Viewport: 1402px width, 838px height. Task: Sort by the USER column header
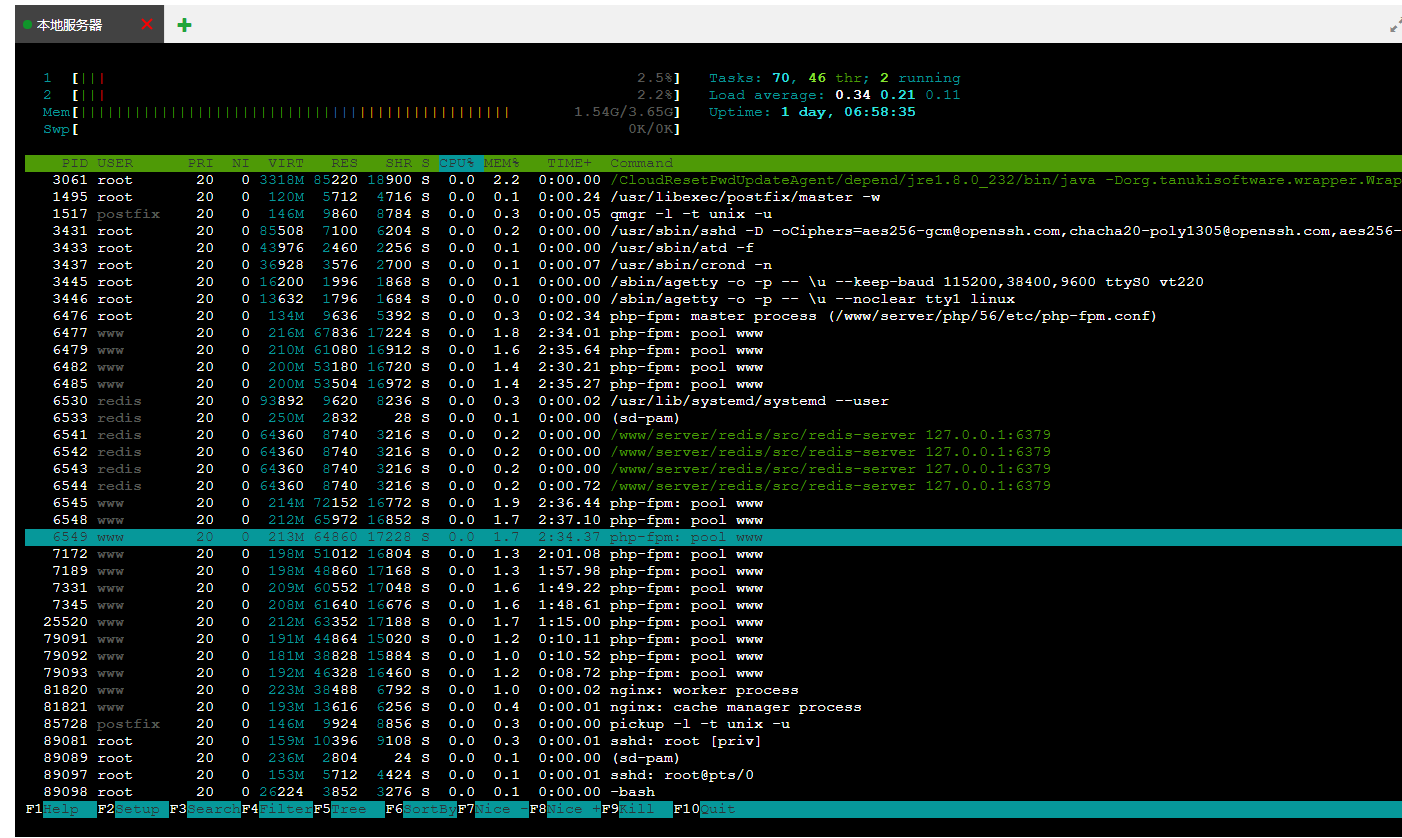115,163
